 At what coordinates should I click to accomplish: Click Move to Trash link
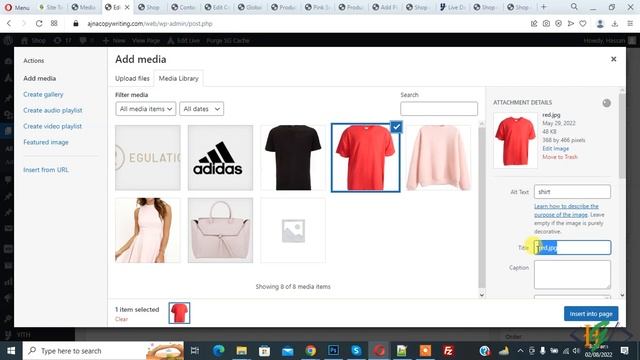pos(560,157)
